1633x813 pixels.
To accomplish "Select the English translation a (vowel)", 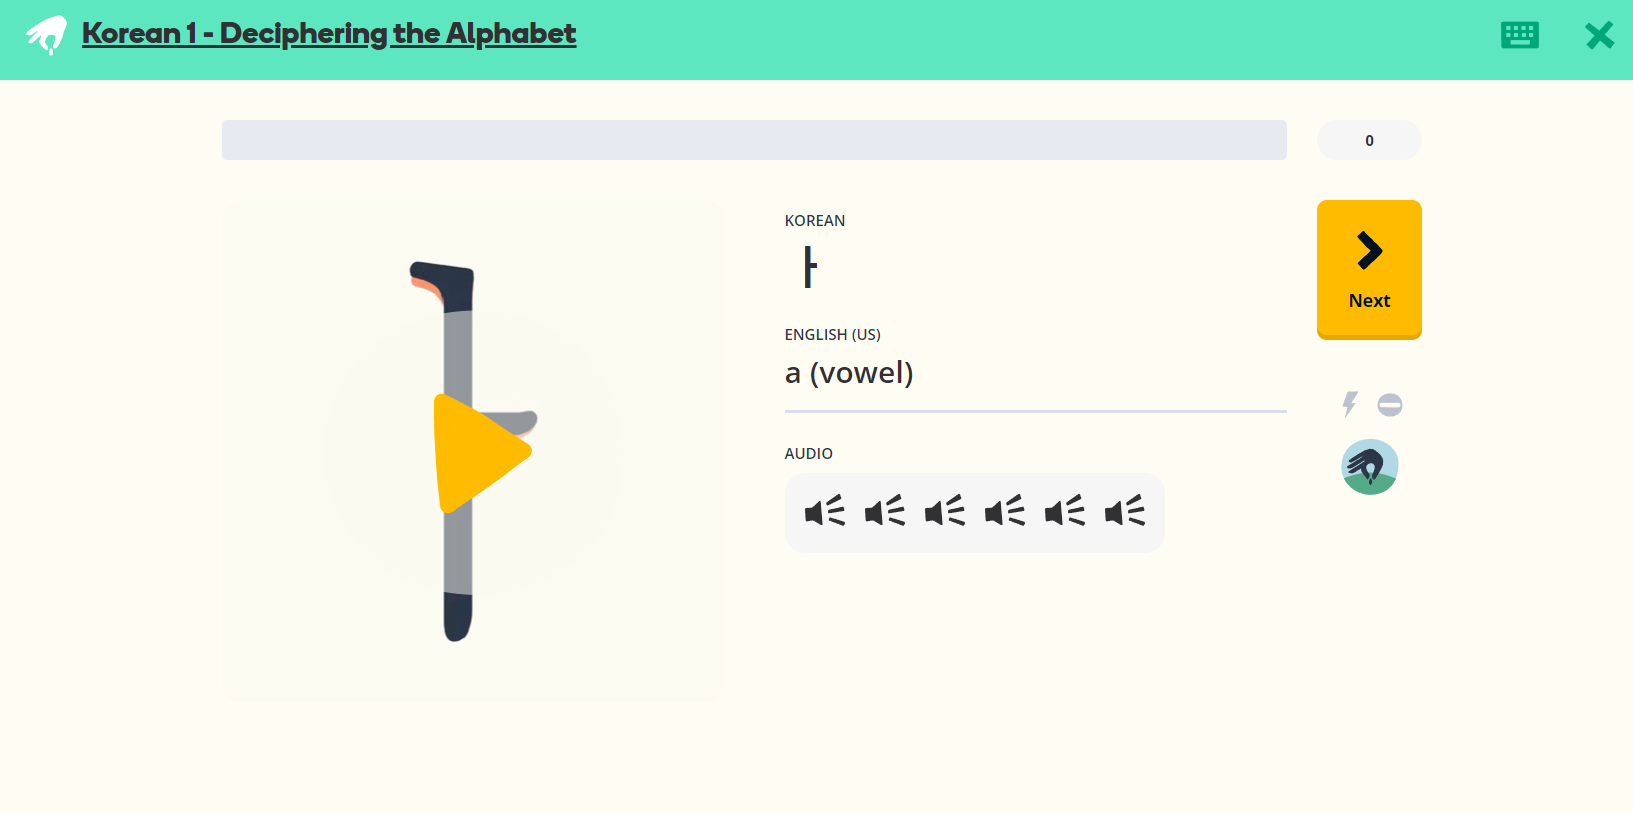I will [x=849, y=372].
